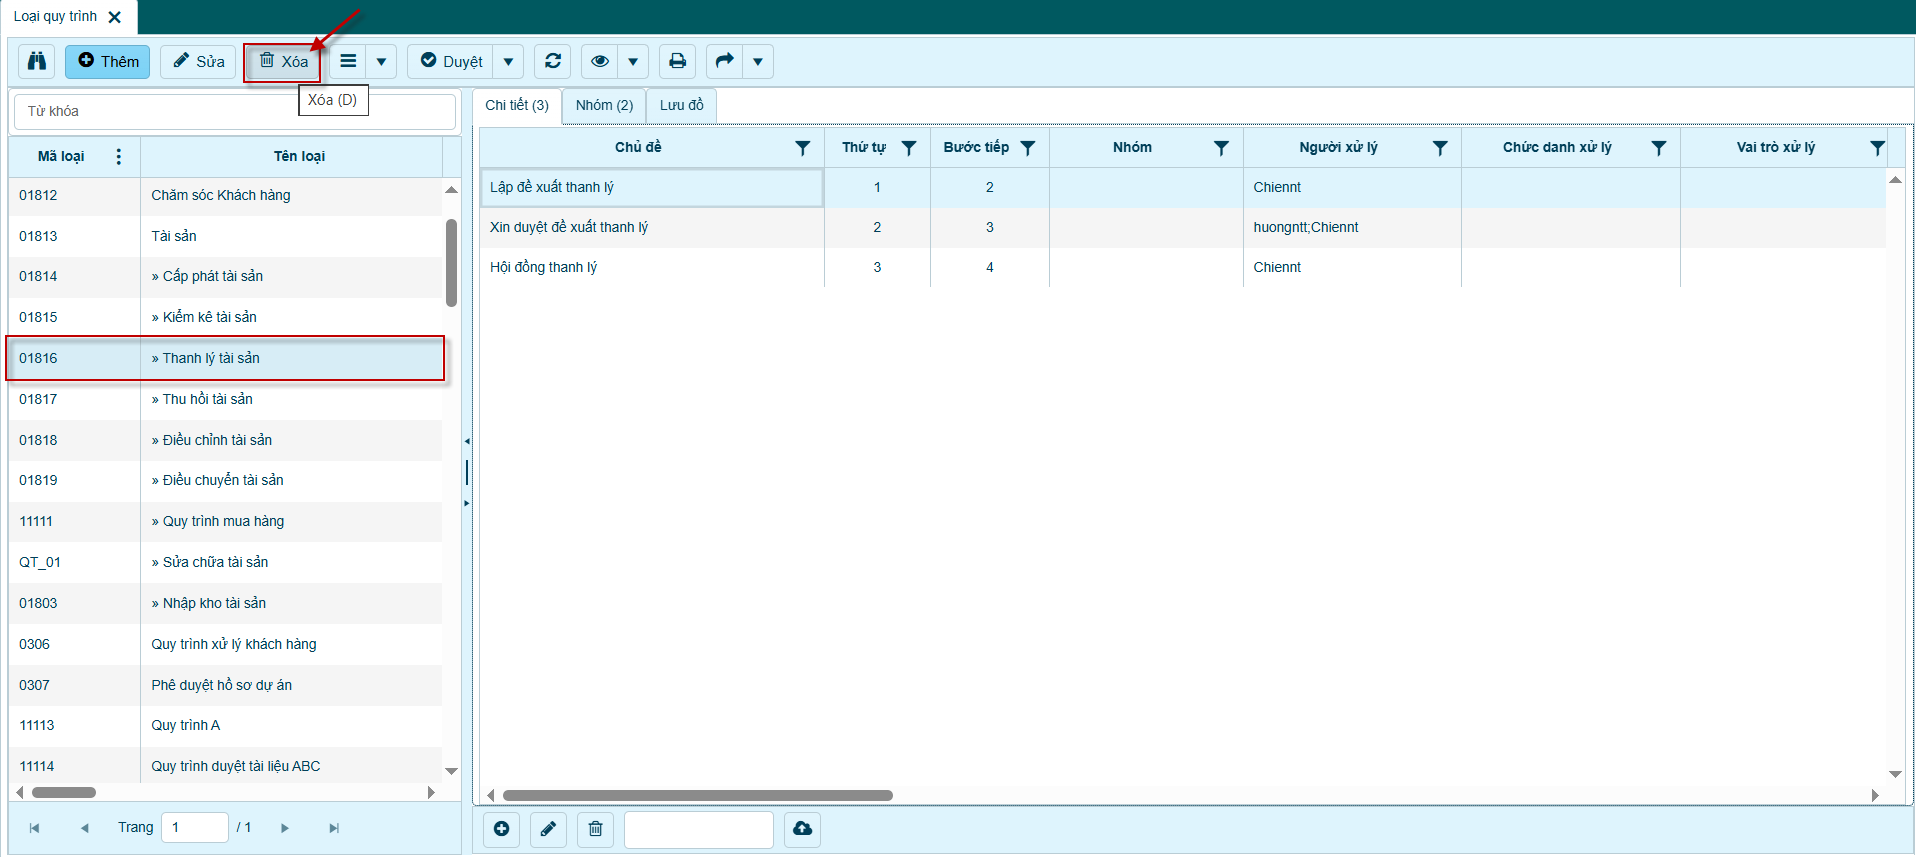Expand the Duyệt dropdown arrow

(x=508, y=61)
